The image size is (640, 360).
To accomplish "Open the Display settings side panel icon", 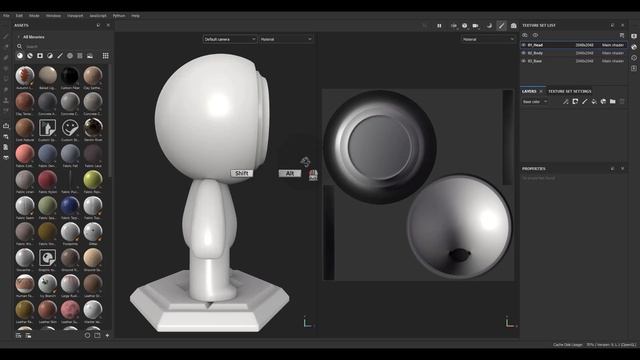I will pyautogui.click(x=634, y=36).
